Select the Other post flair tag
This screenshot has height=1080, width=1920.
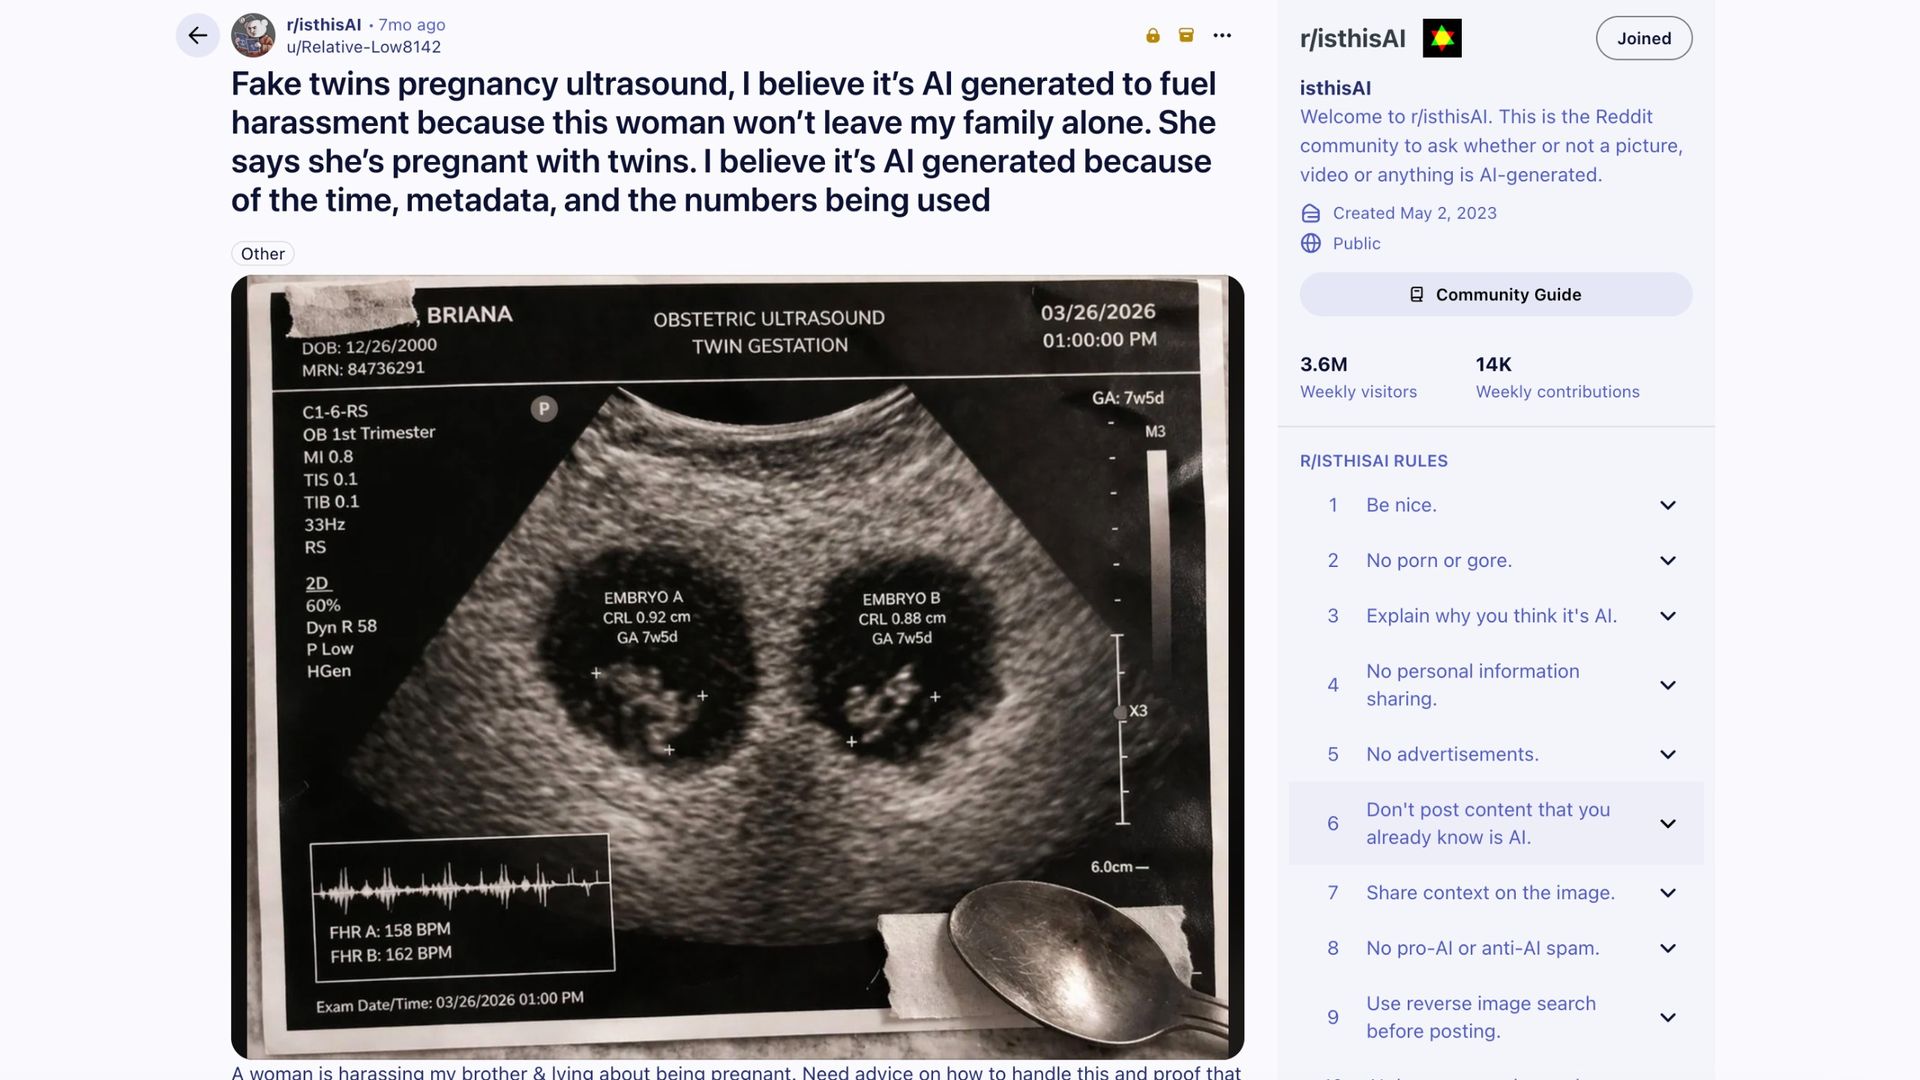[262, 254]
